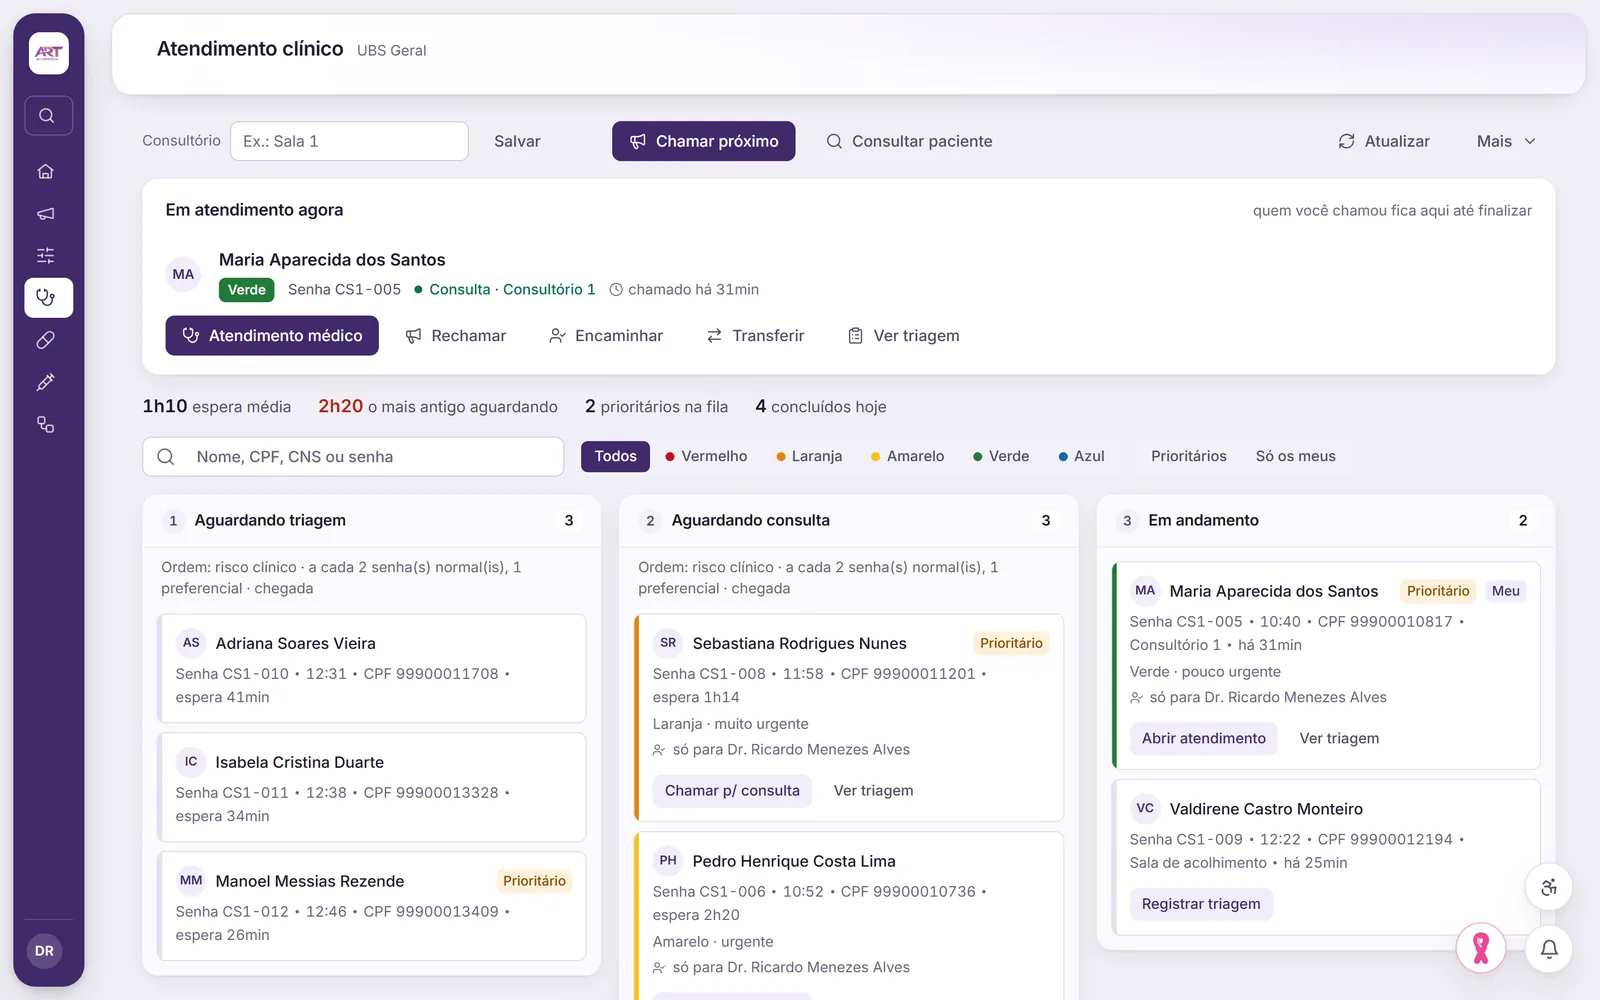1600x1000 pixels.
Task: Open the syringe icon in sidebar
Action: click(x=46, y=382)
